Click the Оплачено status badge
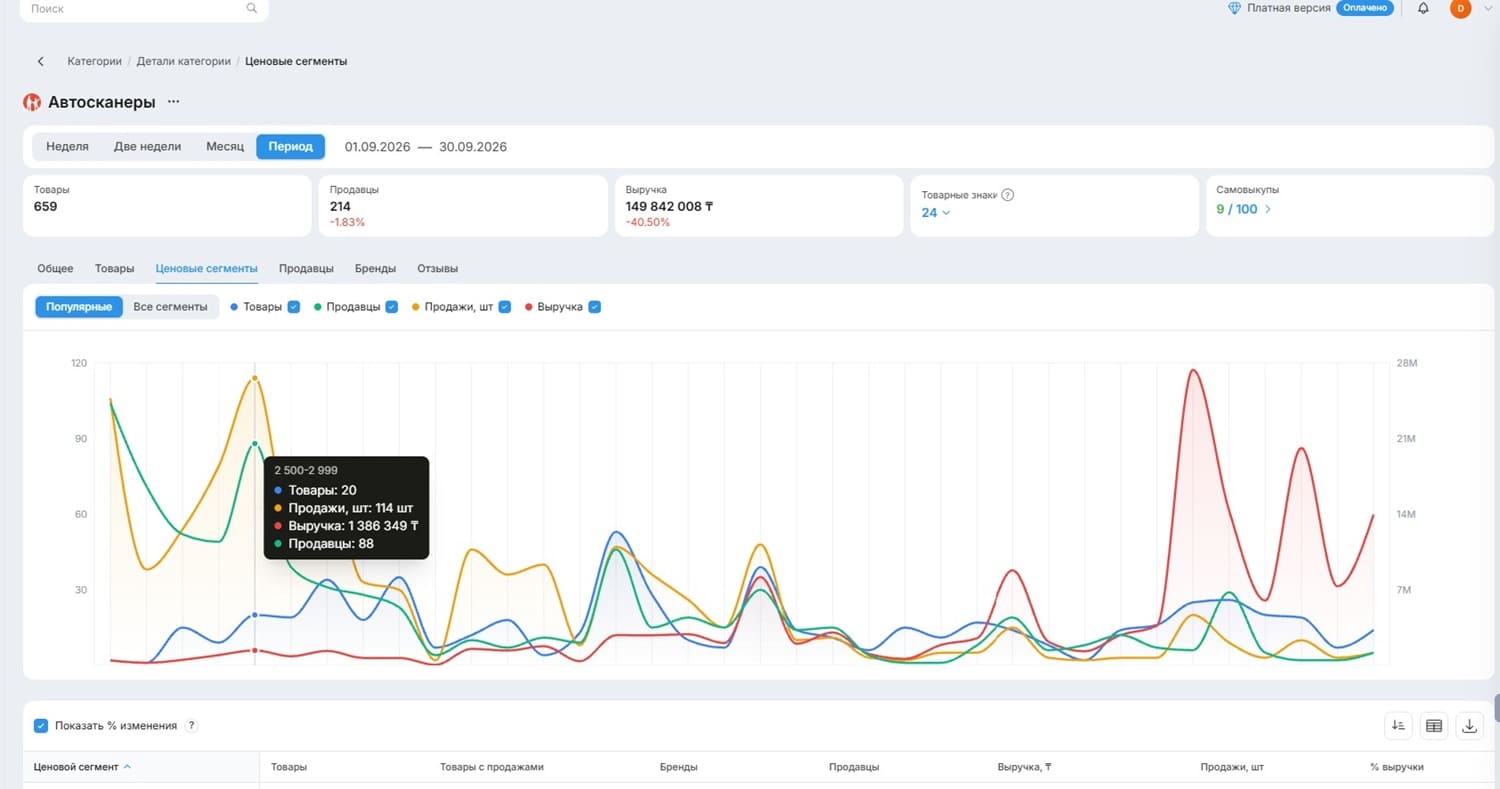1500x789 pixels. coord(1365,8)
